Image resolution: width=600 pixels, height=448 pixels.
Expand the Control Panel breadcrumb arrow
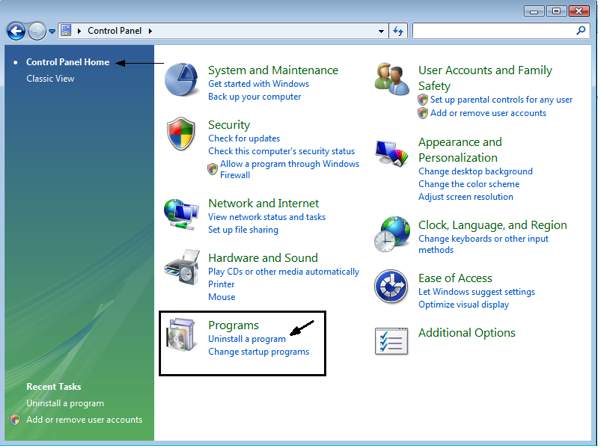click(x=151, y=32)
